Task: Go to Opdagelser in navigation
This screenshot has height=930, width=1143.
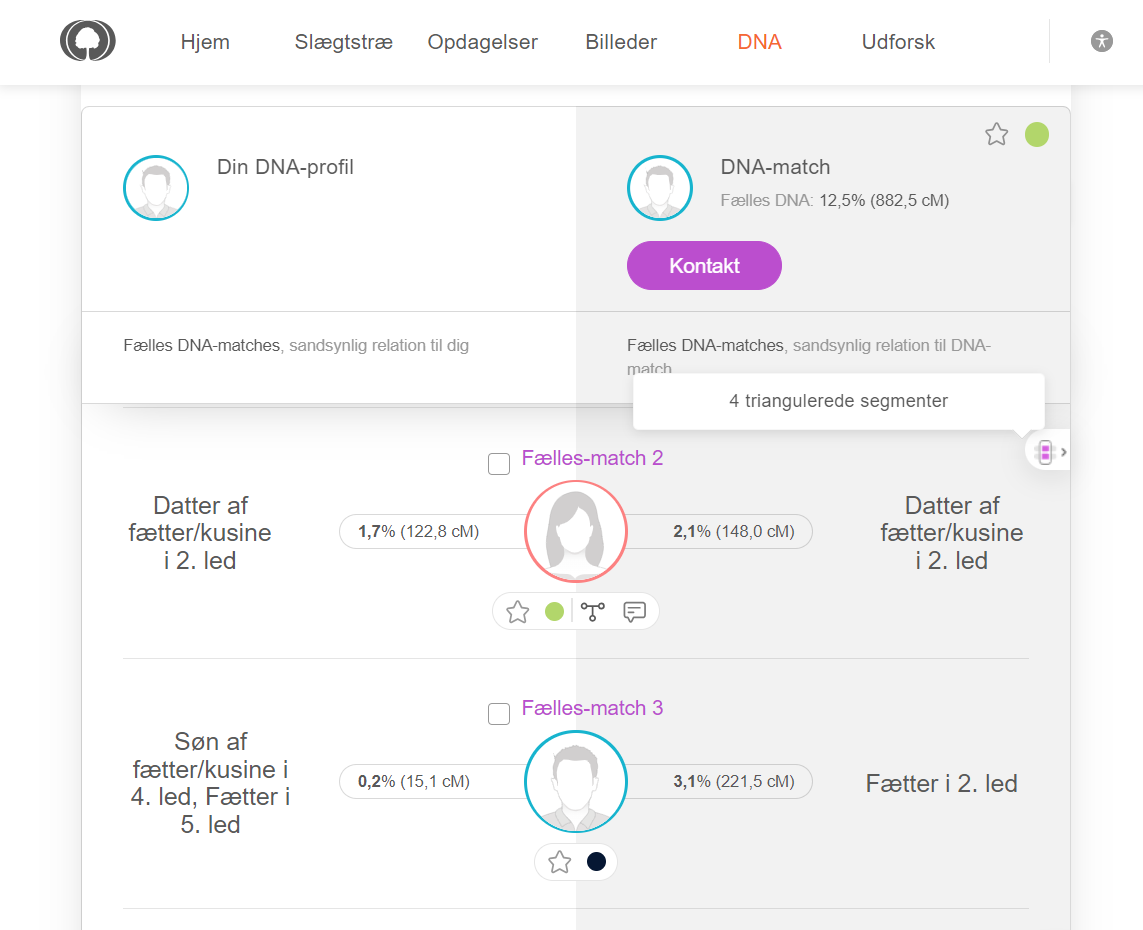Action: tap(482, 42)
